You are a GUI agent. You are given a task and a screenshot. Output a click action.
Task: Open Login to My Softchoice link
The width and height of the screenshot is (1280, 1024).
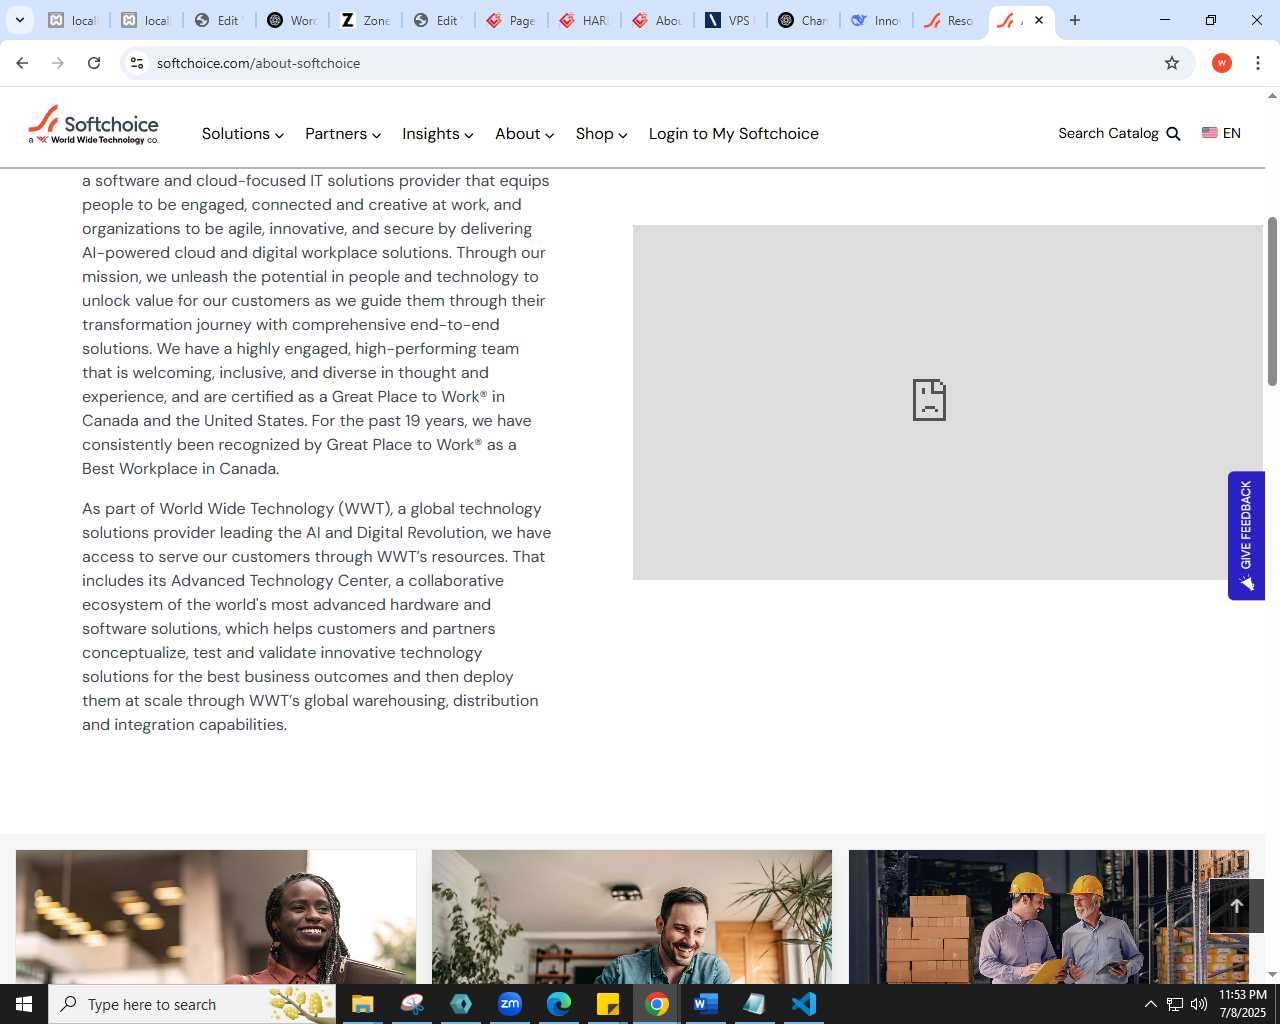(733, 134)
